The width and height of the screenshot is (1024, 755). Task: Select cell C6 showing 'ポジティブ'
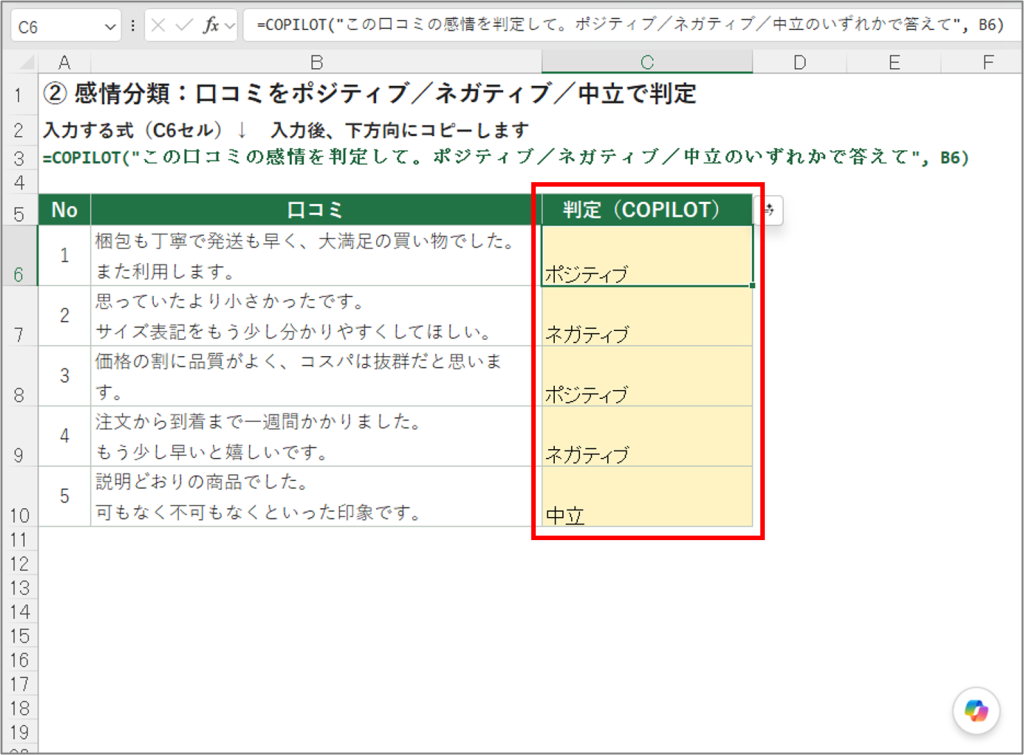[x=647, y=256]
